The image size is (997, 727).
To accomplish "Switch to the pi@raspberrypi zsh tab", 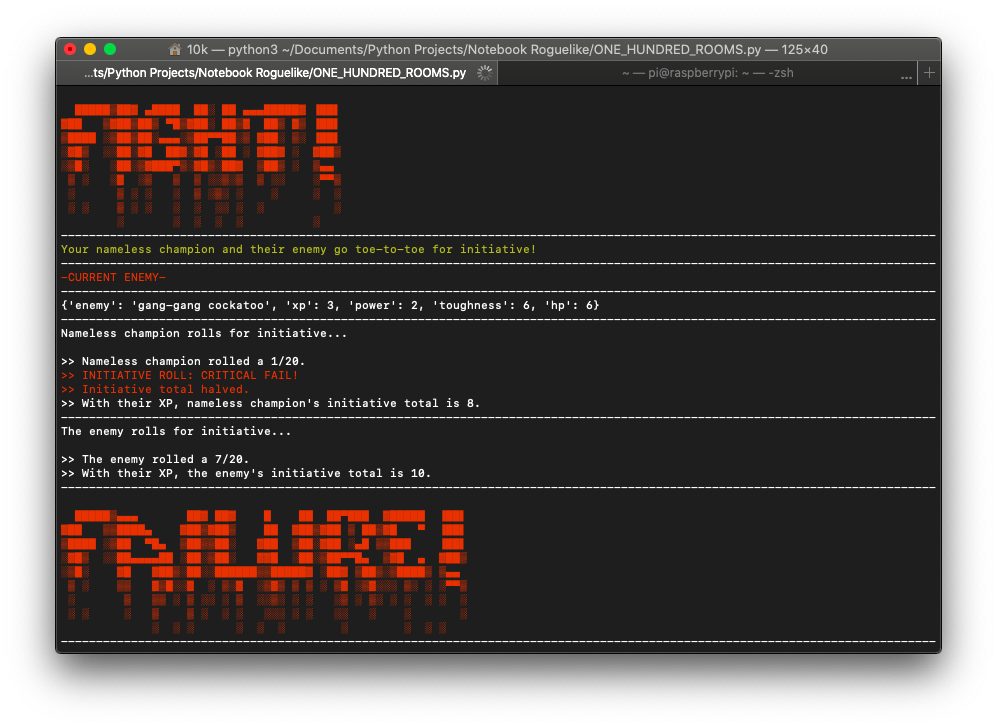I will pos(707,73).
